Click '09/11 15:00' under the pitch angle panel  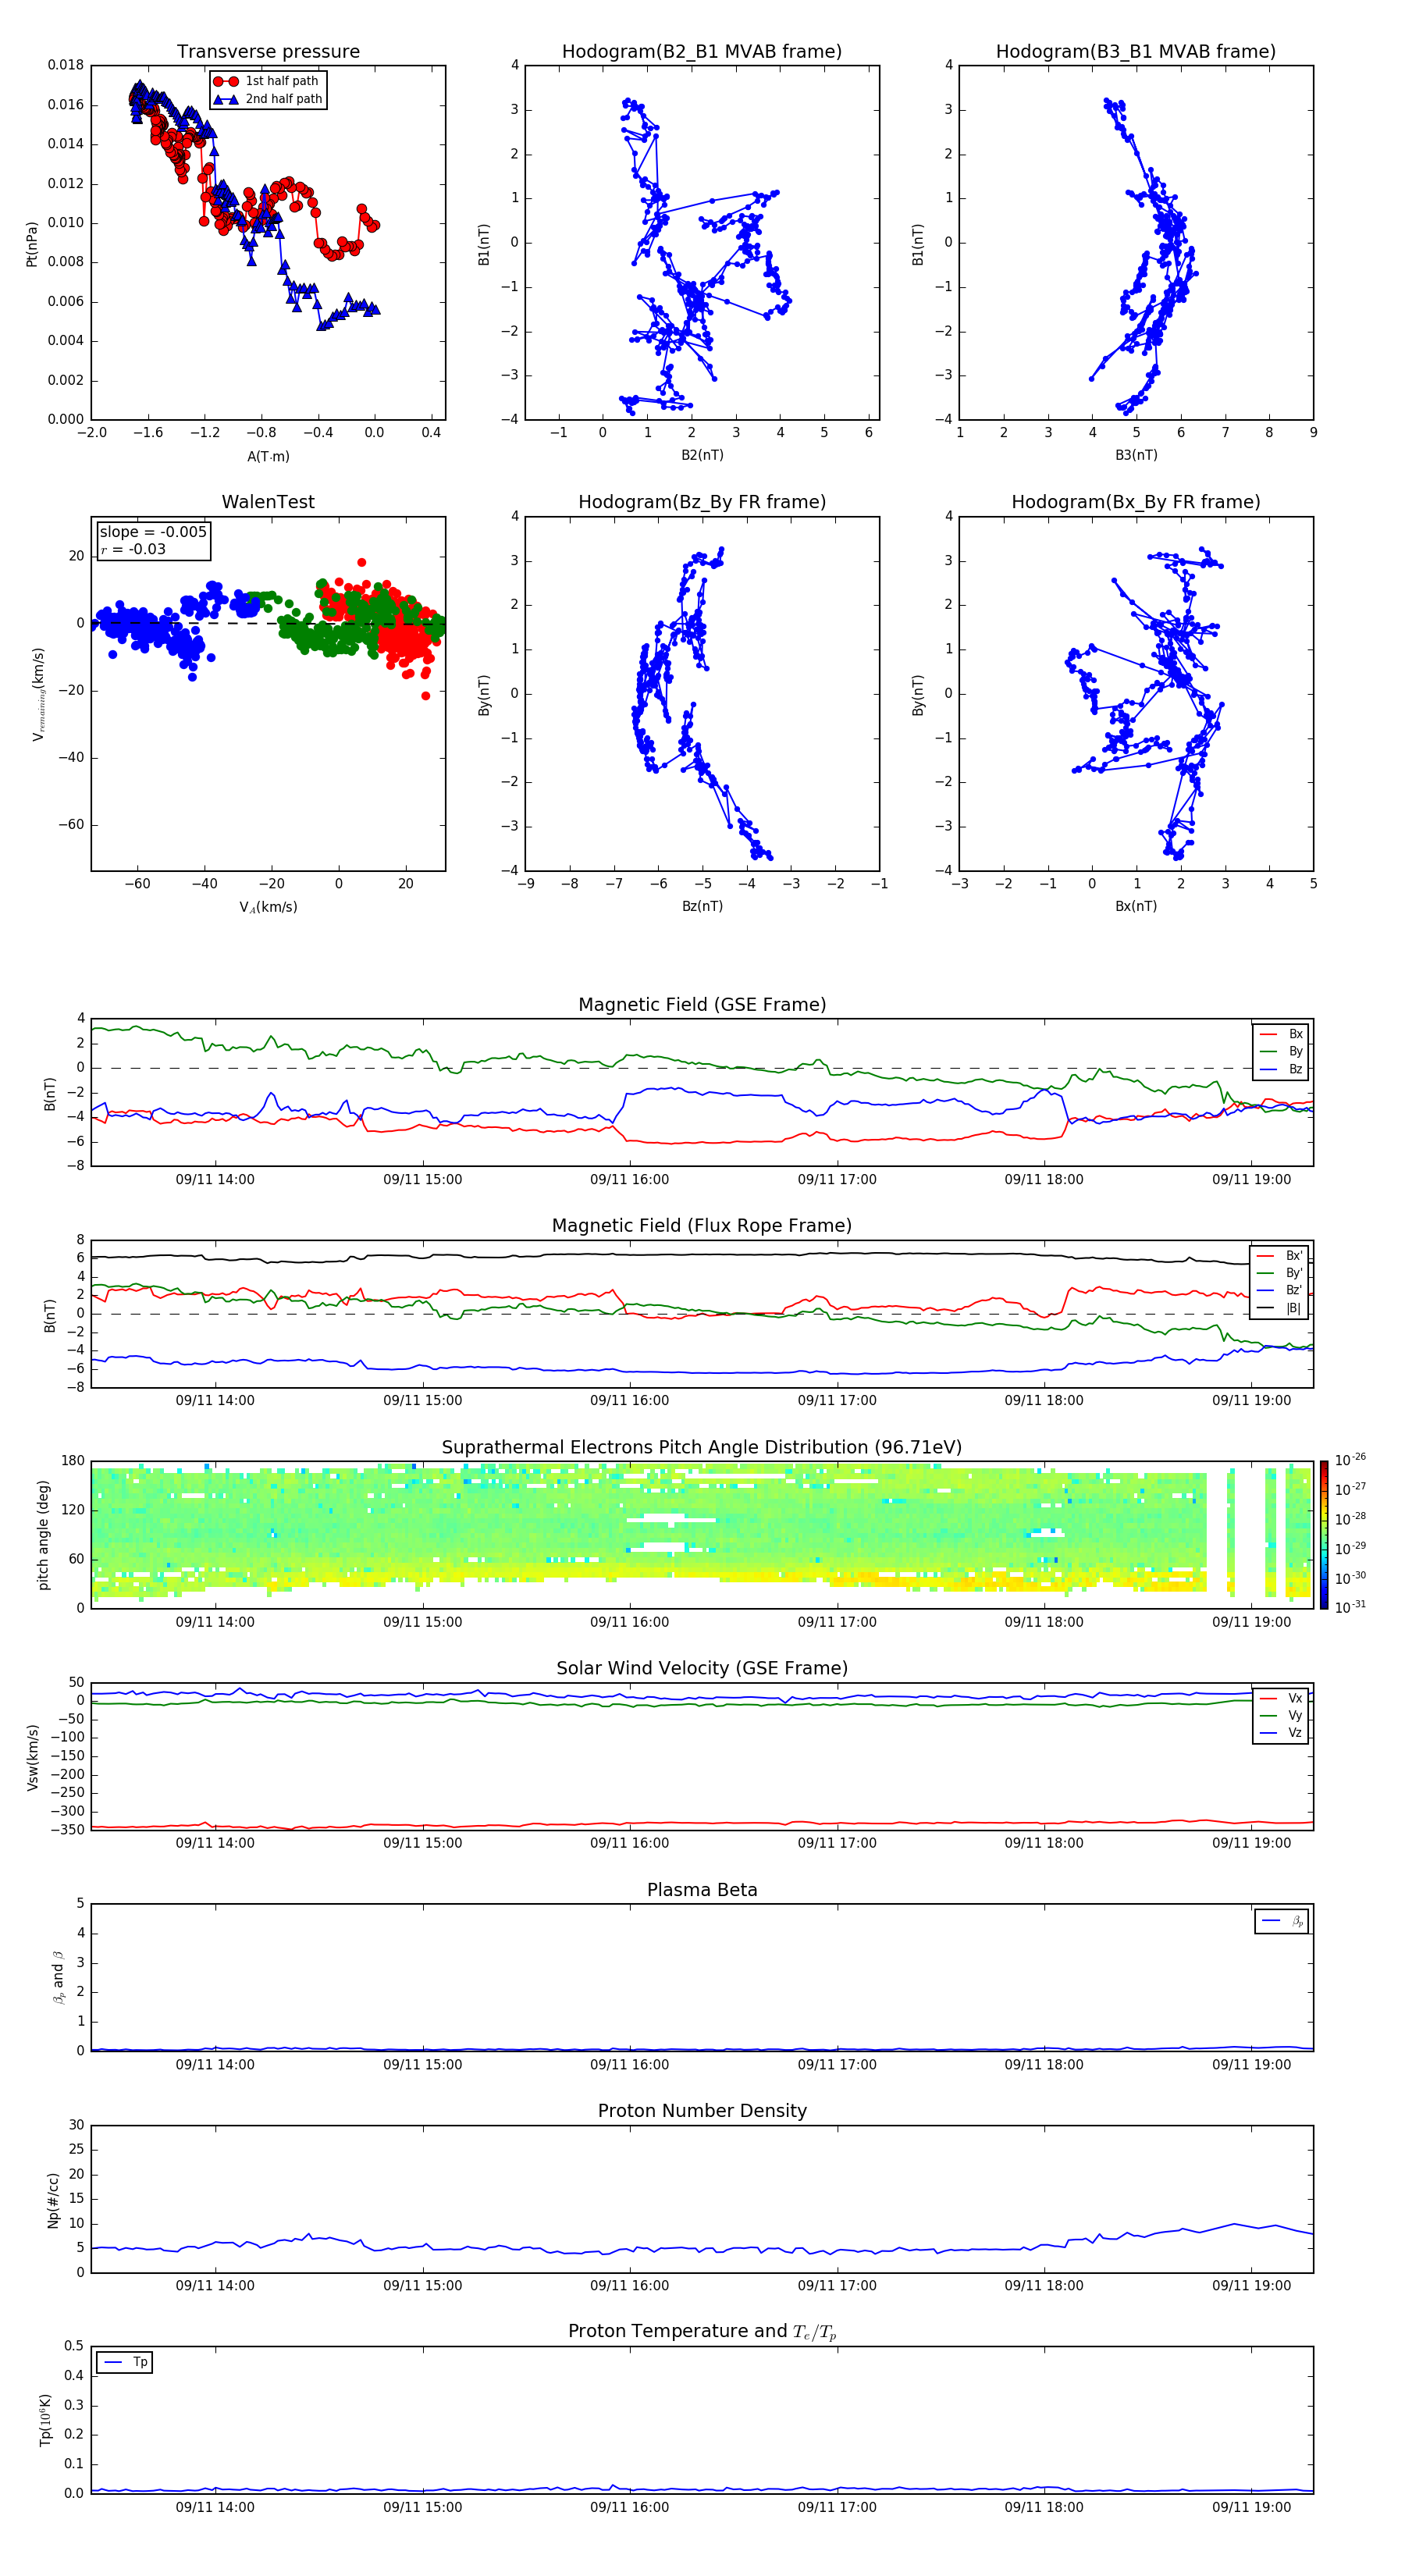(x=422, y=1622)
